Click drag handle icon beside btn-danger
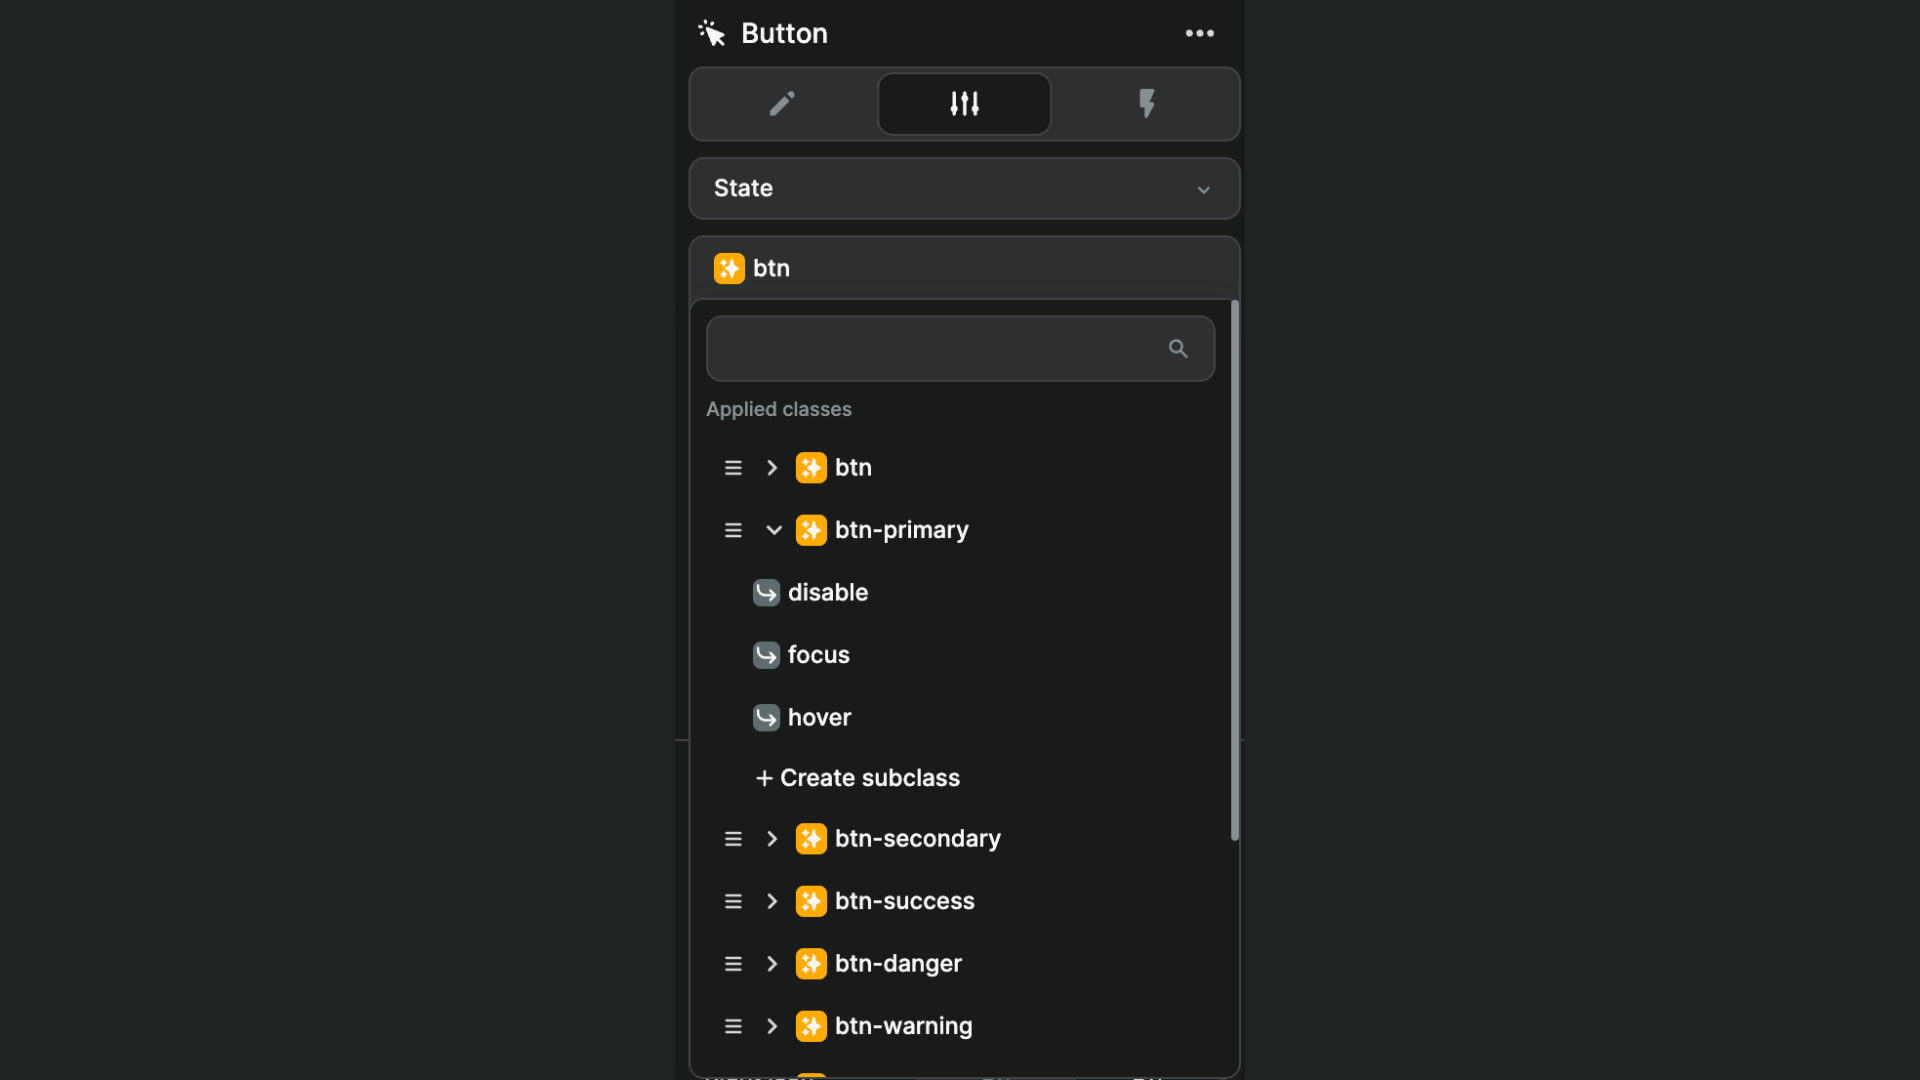The width and height of the screenshot is (1920, 1080). coord(733,964)
